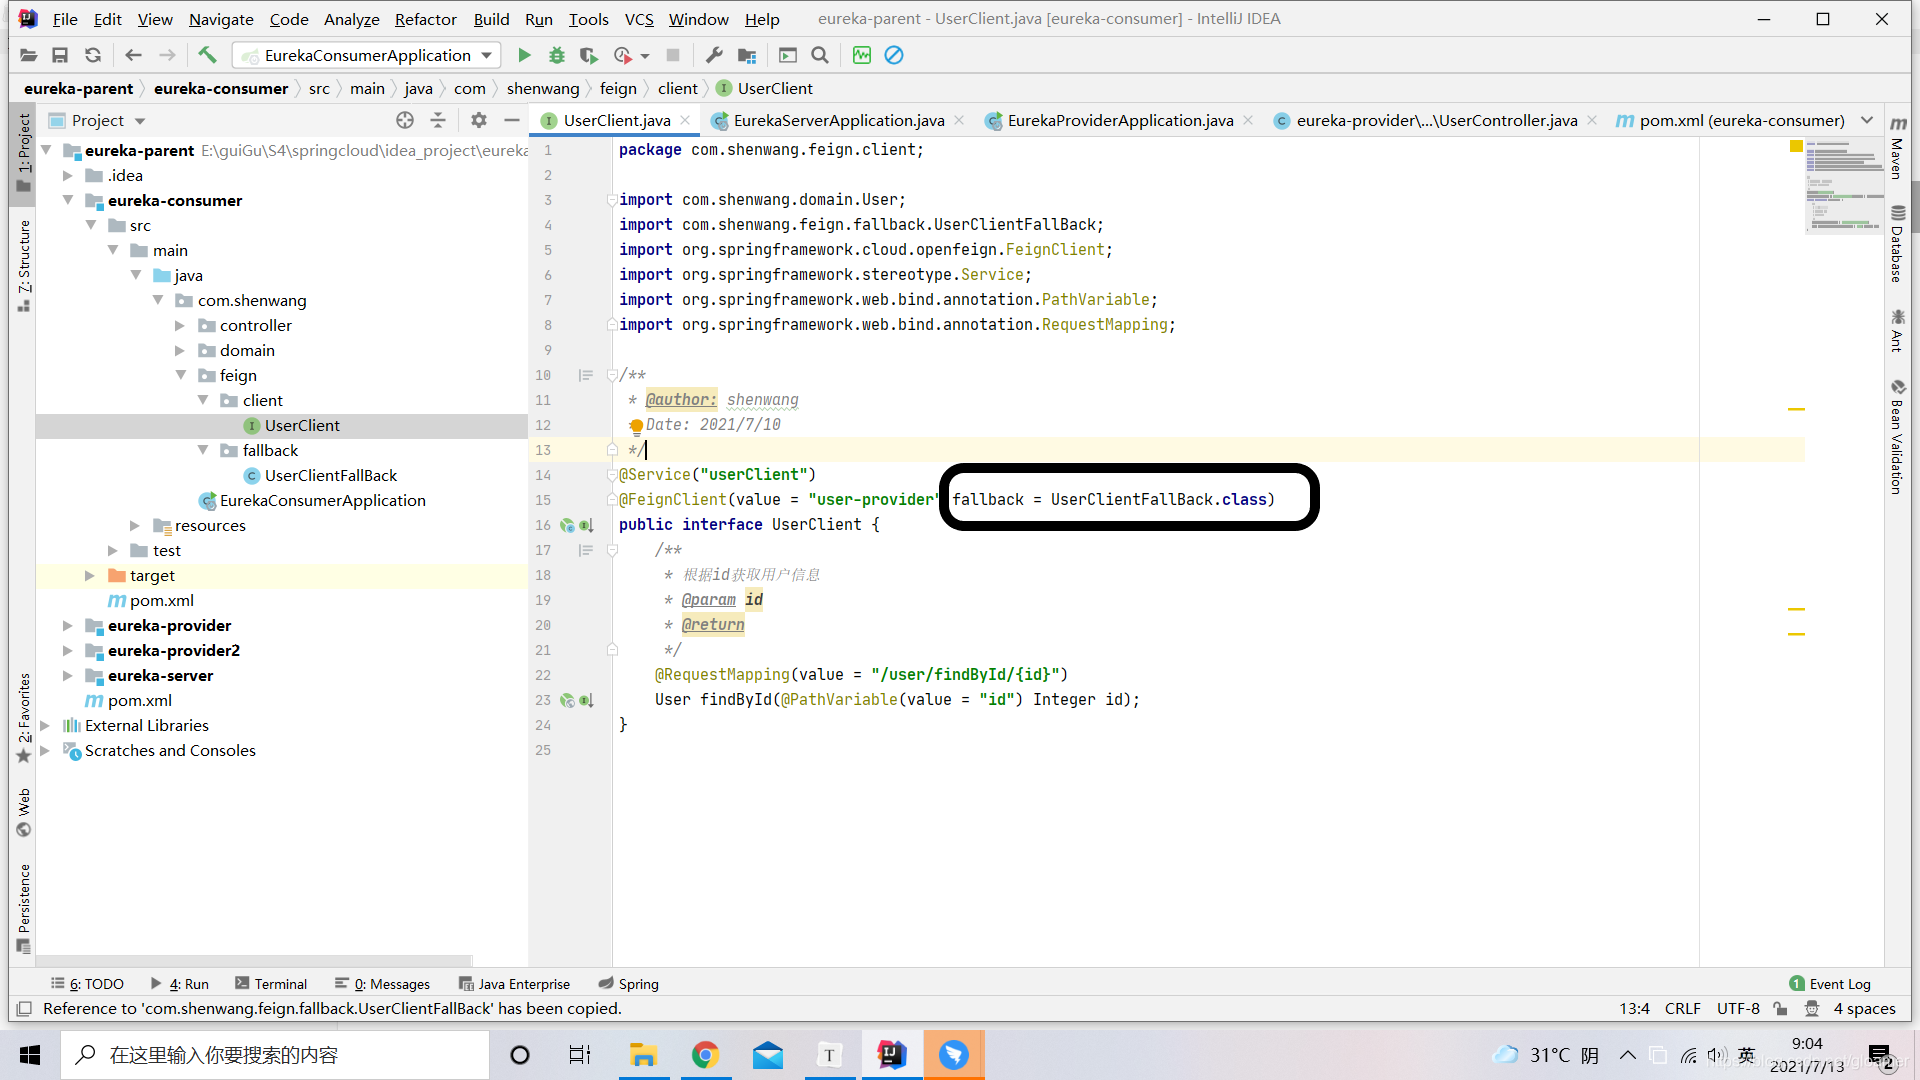
Task: Open Project Structure from toolbar icon
Action: [x=747, y=55]
